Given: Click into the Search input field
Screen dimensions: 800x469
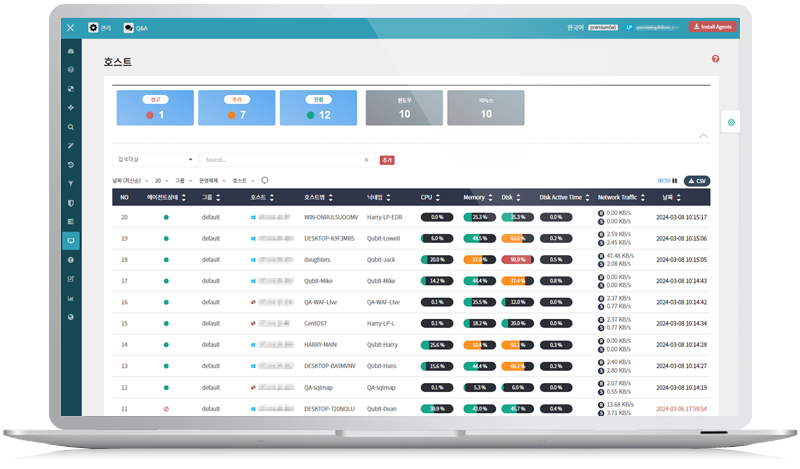Looking at the screenshot, I should [x=280, y=159].
